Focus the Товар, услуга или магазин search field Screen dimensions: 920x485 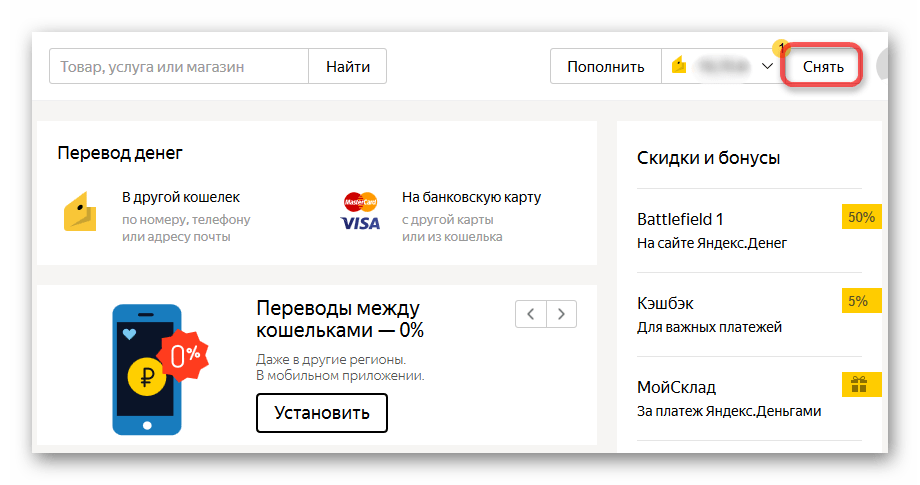coord(178,67)
